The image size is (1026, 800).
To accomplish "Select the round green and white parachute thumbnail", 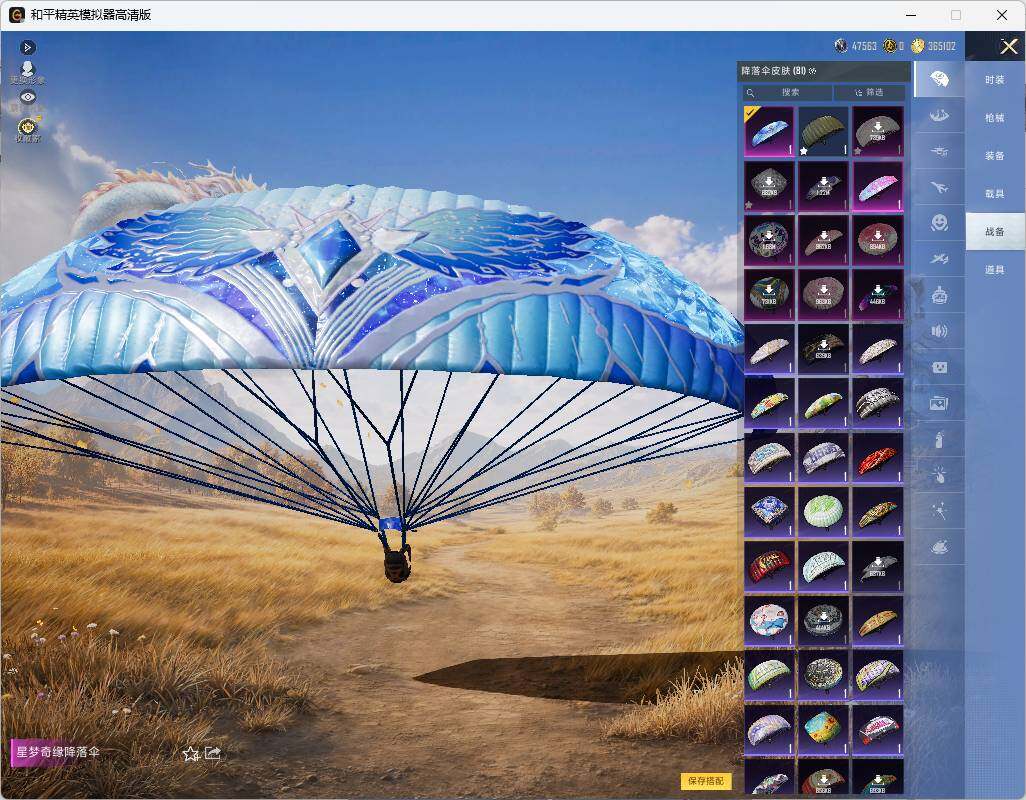I will point(823,511).
